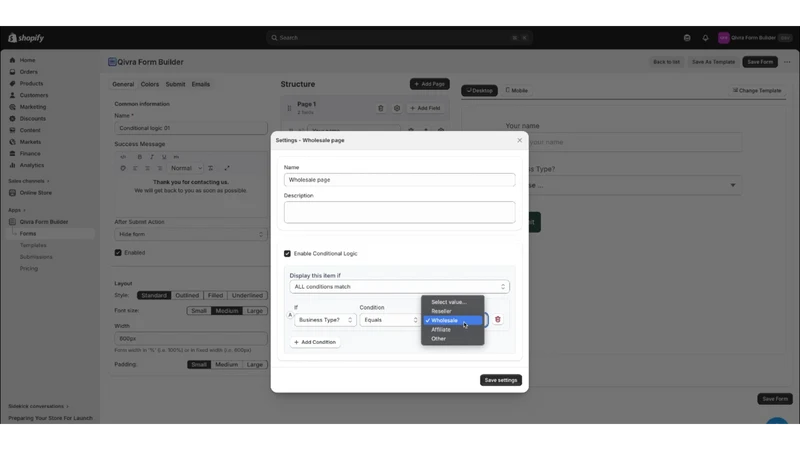Click the Name field containing 'Wholesale page'
This screenshot has height=450, width=800.
399,180
